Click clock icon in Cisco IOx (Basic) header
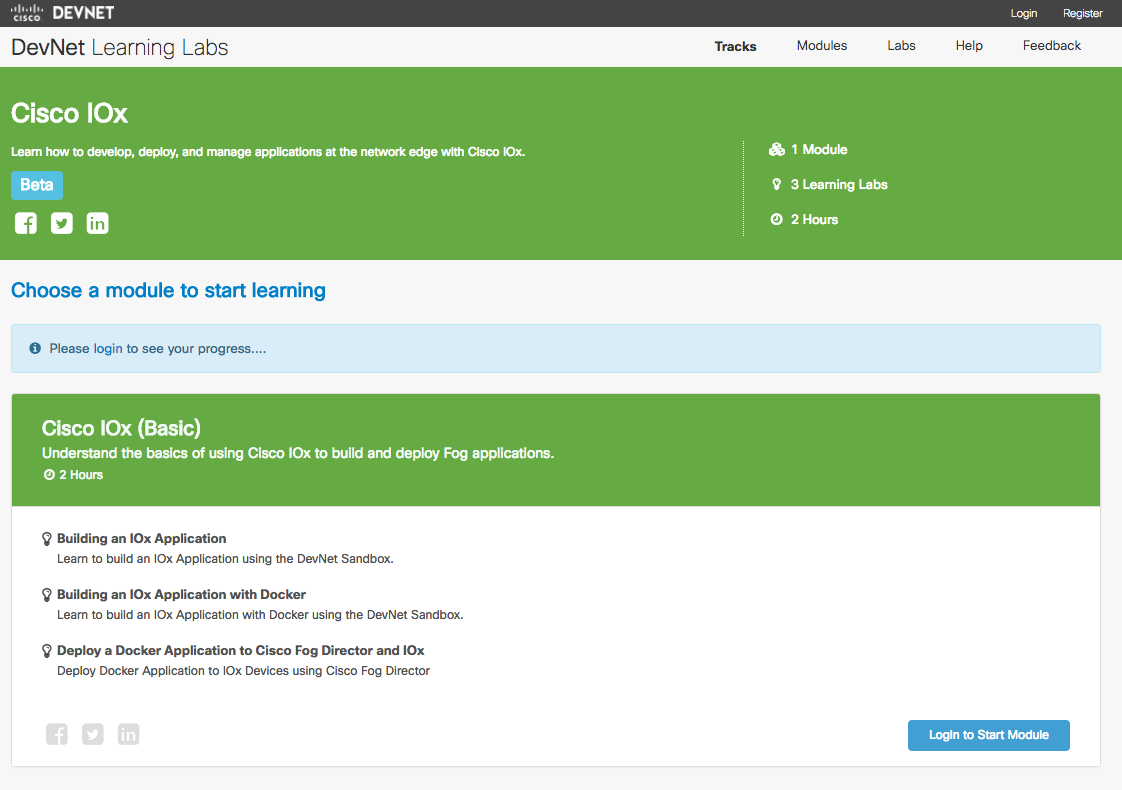Screen dimensions: 1122x790 point(49,474)
